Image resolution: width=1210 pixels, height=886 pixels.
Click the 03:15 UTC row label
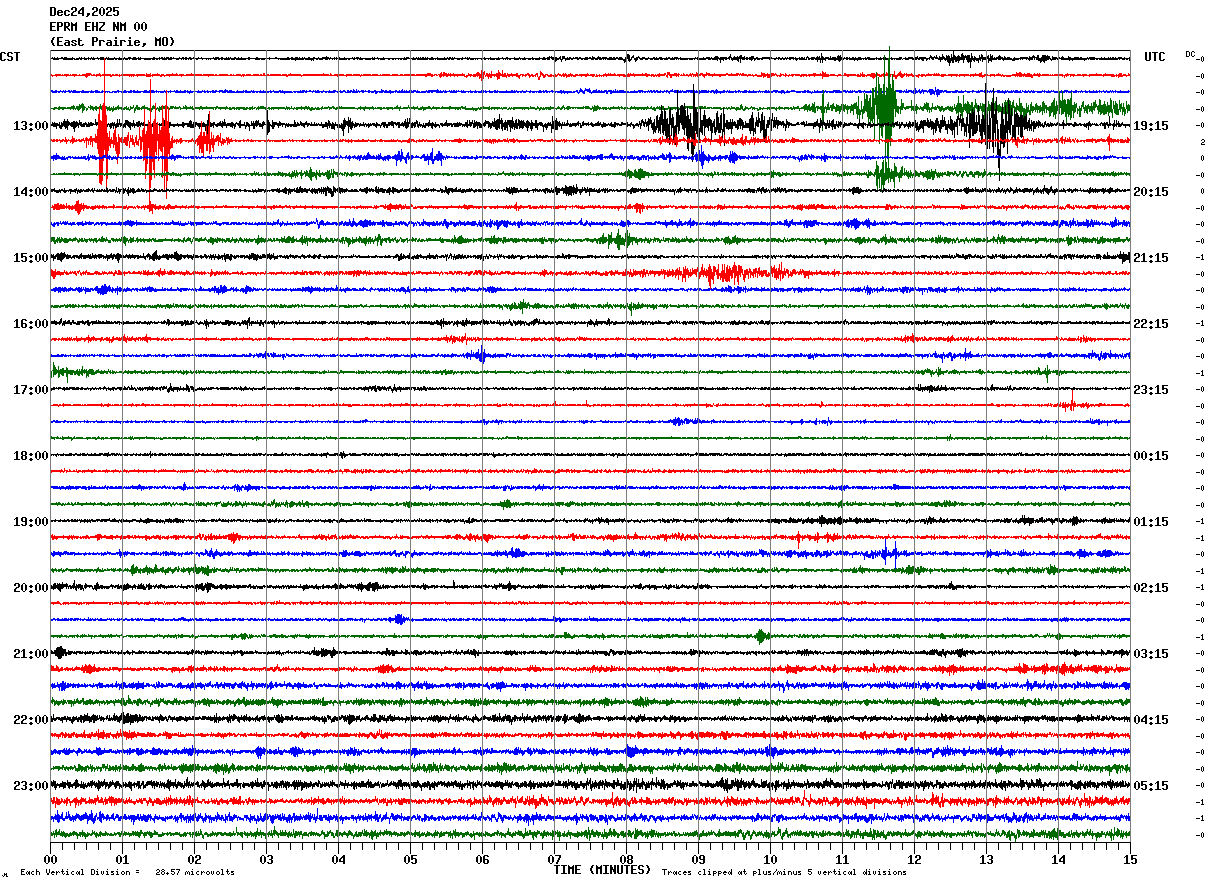point(1151,654)
